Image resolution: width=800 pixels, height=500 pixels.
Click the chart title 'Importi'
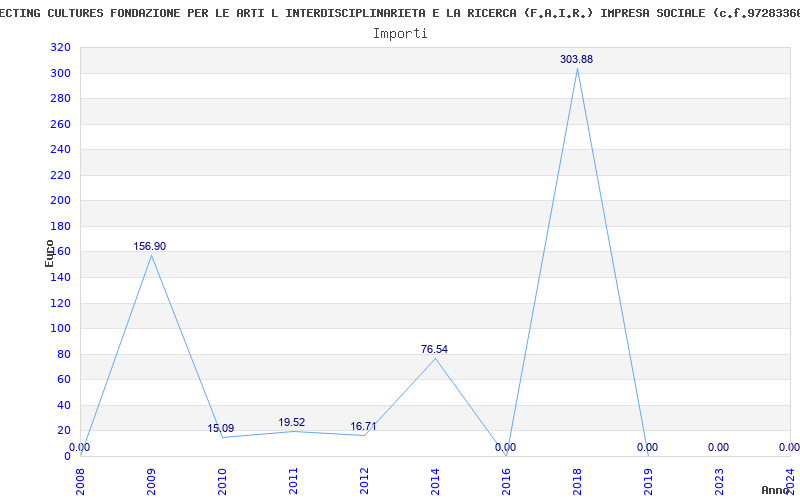(x=400, y=34)
